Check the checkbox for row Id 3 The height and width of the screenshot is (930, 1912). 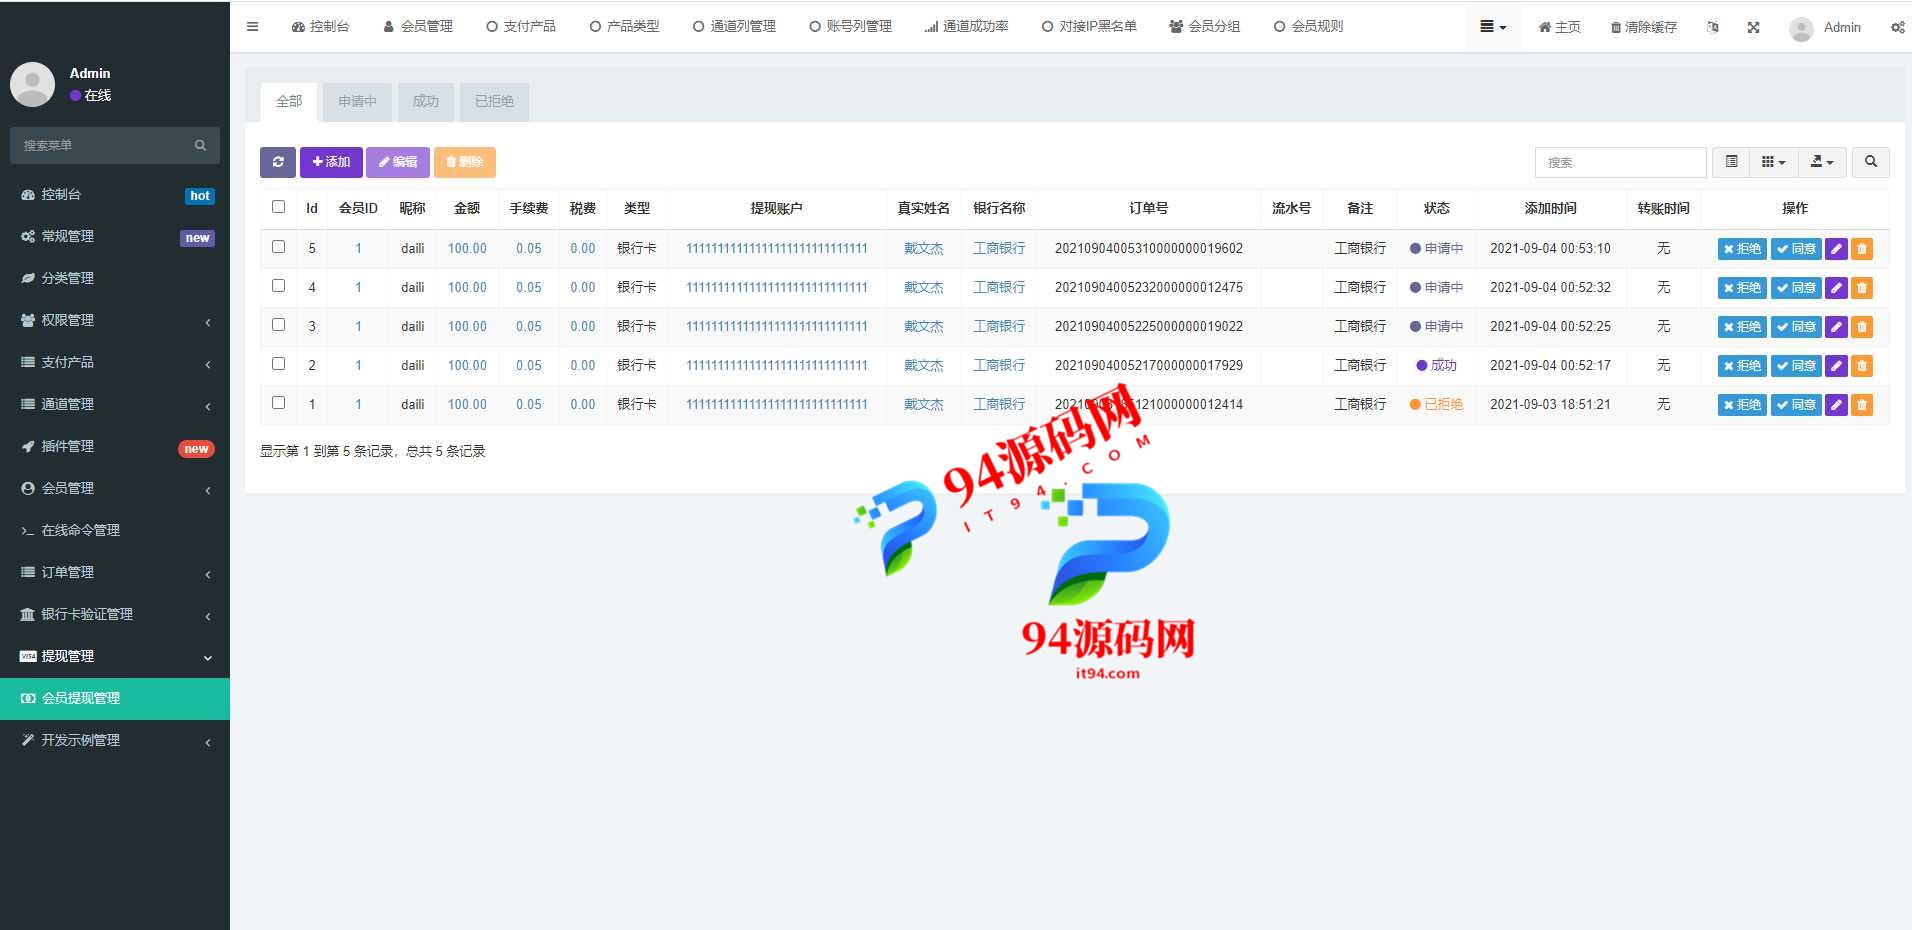click(279, 325)
